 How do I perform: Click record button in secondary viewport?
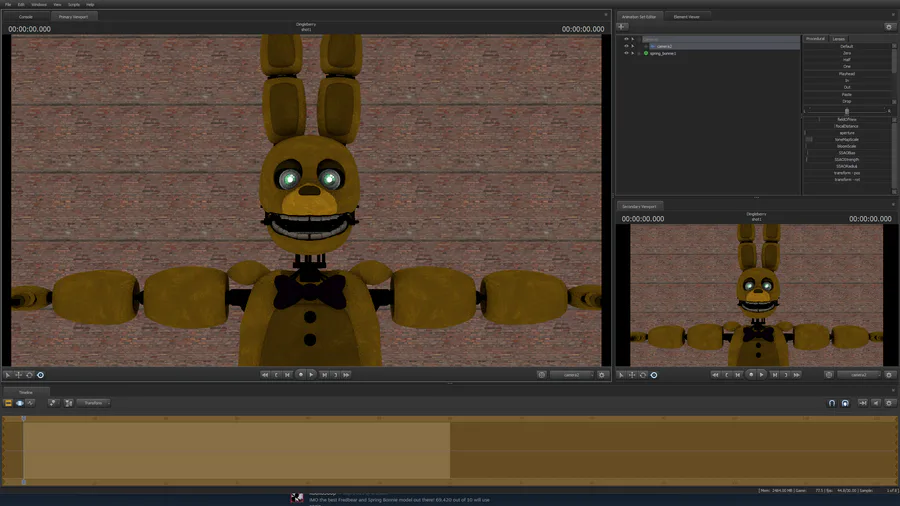tap(751, 375)
